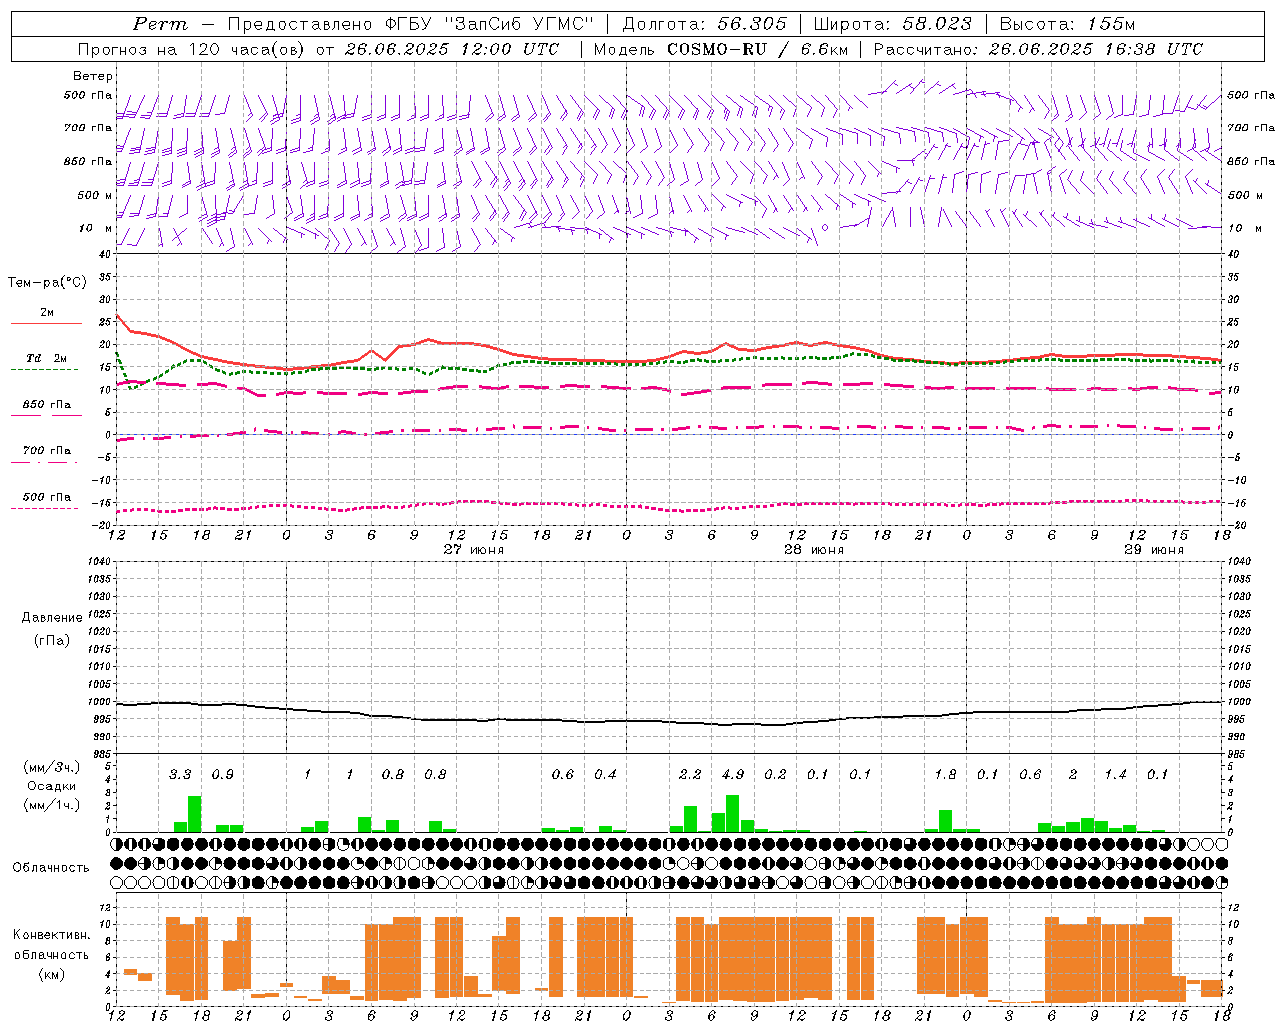This screenshot has height=1024, width=1280.
Task: Click the precipitation total "0.4"
Action: tap(605, 774)
